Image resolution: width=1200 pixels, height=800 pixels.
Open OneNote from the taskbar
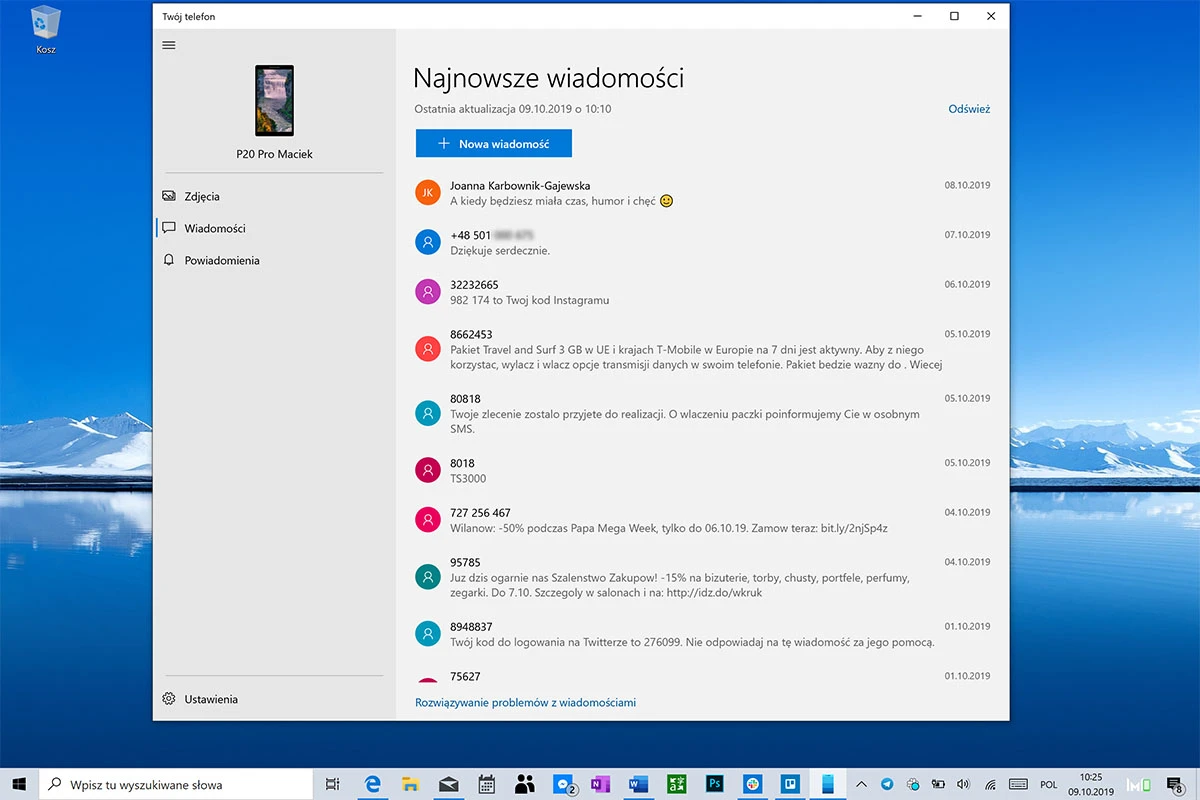601,785
